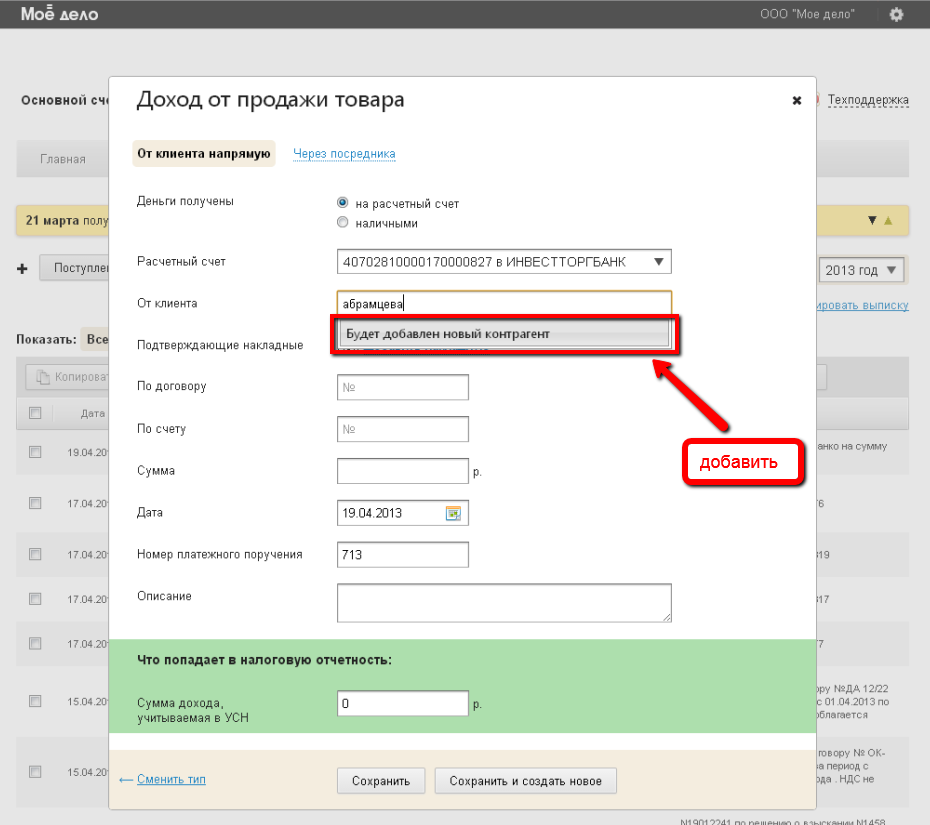Click the Поступление button behind the dialog
The height and width of the screenshot is (825, 930).
(75, 268)
